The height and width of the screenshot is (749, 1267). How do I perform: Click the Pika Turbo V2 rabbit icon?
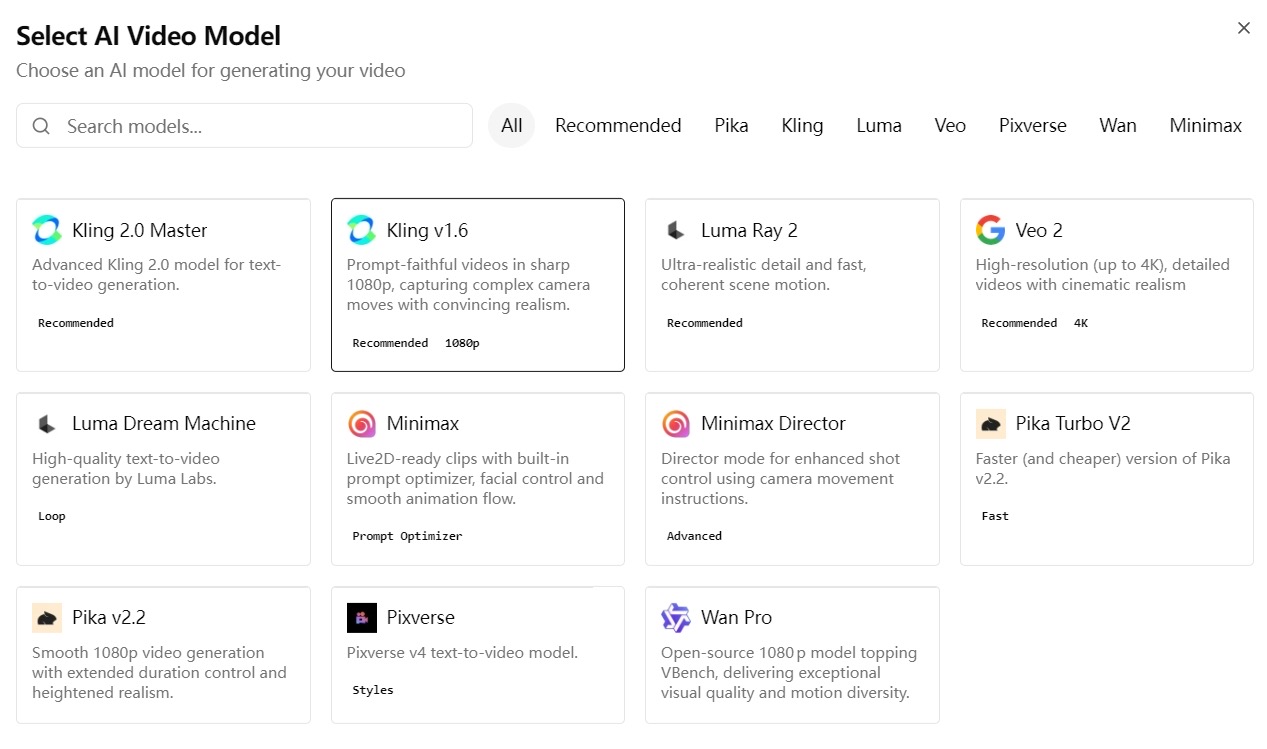pyautogui.click(x=990, y=424)
